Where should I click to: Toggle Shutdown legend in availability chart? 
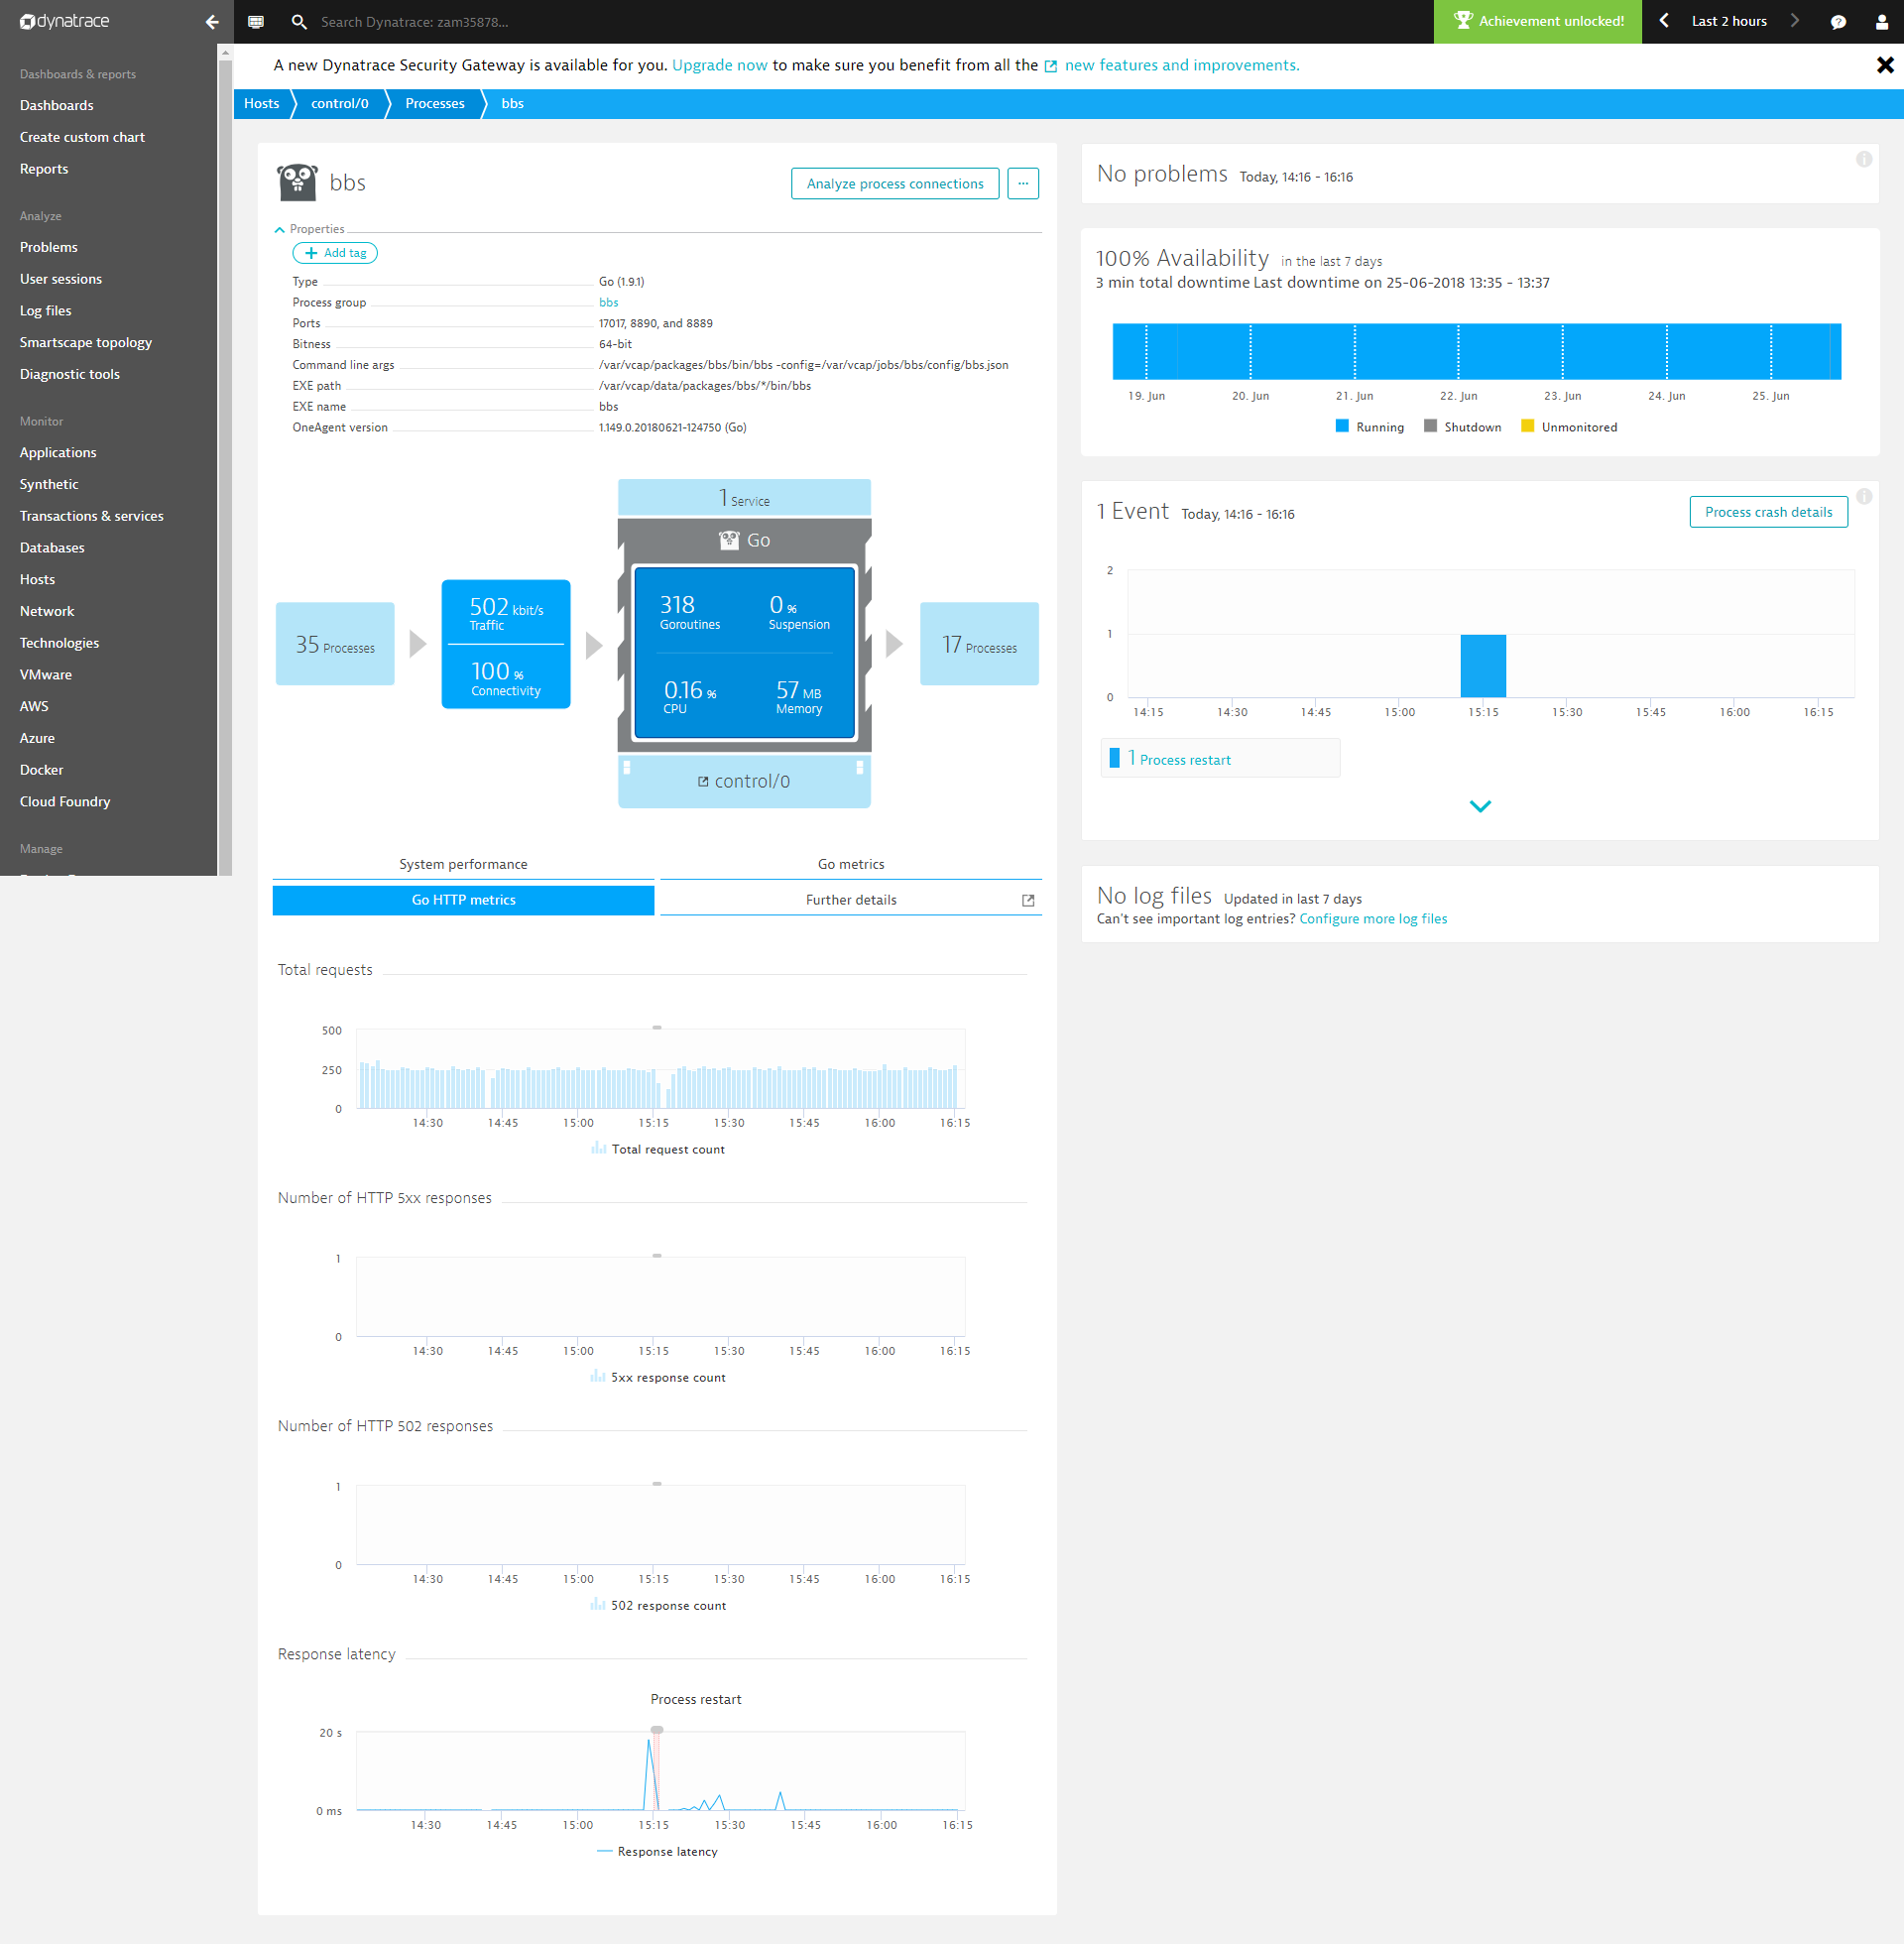click(x=1462, y=427)
